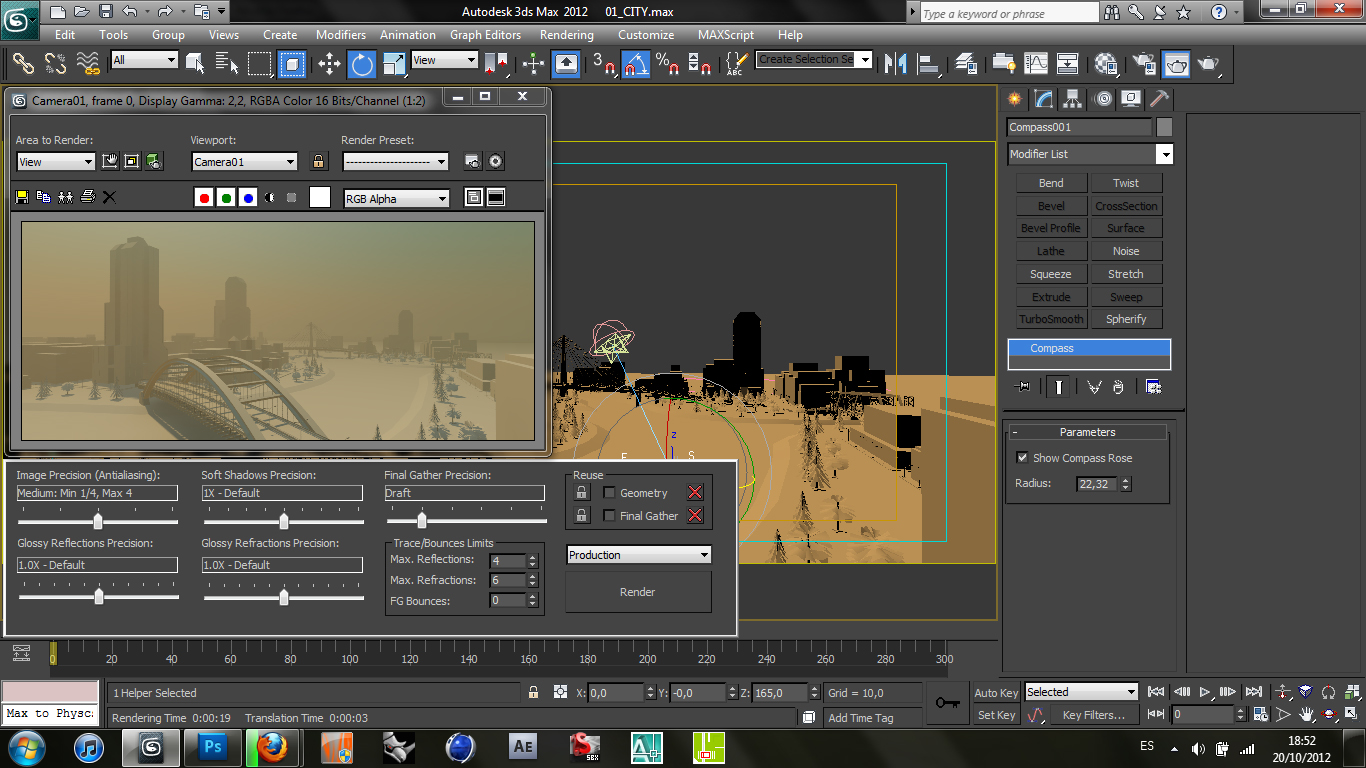The image size is (1366, 768).
Task: Clear rendered image with X icon
Action: coord(109,197)
